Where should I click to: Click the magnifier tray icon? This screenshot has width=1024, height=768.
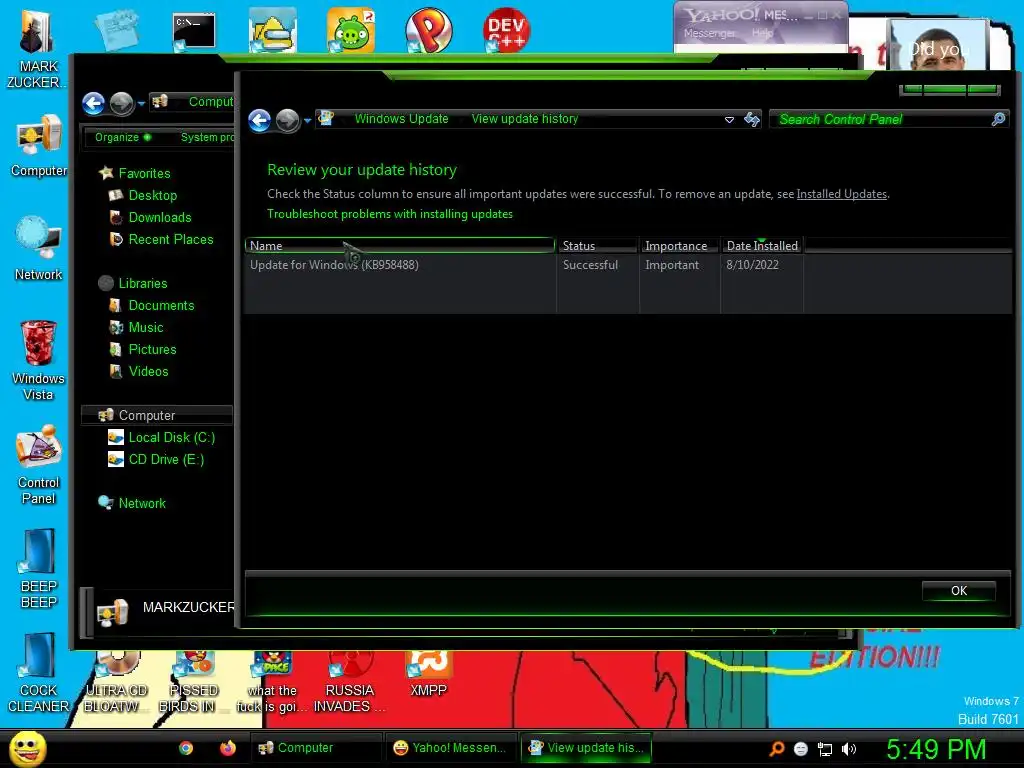click(777, 749)
